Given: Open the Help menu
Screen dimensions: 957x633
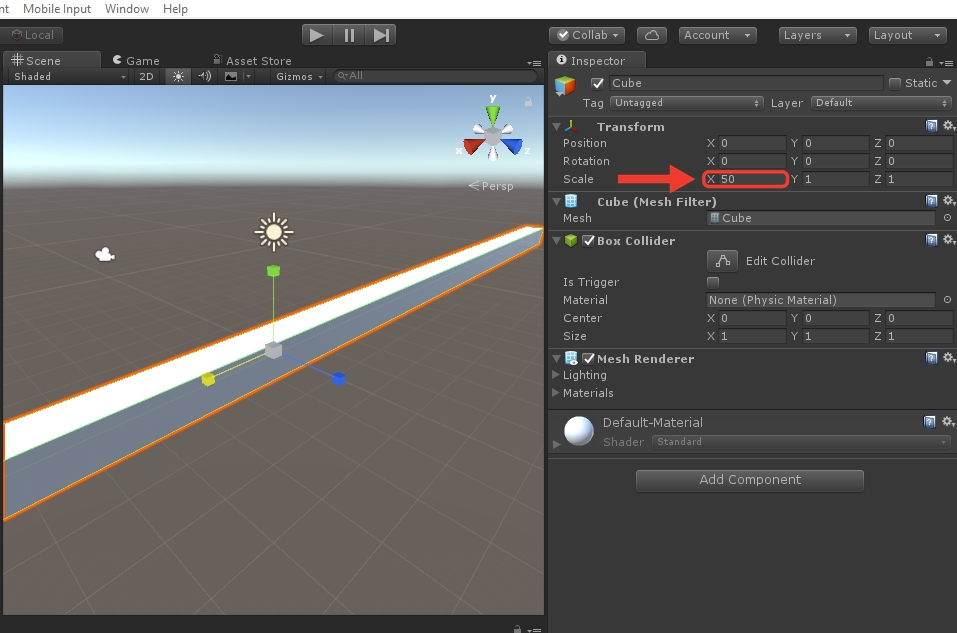Looking at the screenshot, I should click(175, 9).
